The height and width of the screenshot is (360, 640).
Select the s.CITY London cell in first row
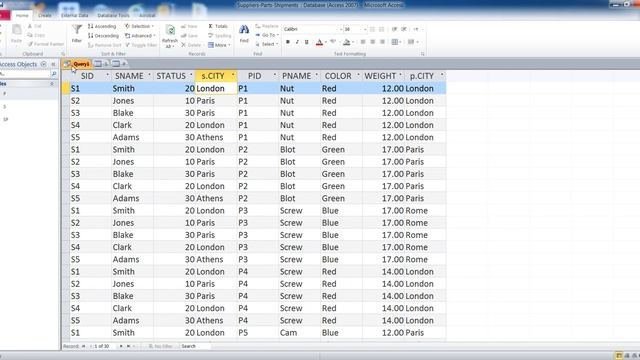click(x=216, y=89)
